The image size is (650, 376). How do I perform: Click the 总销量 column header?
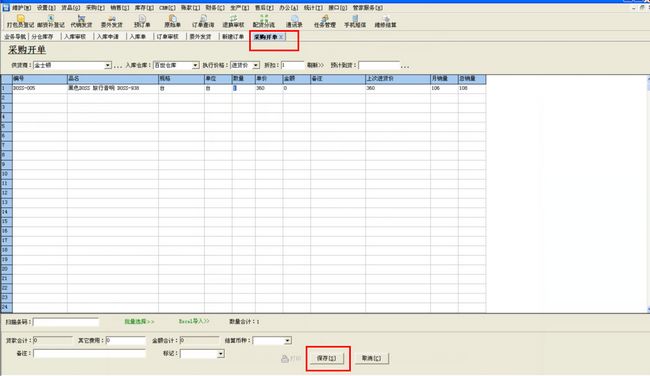pos(472,79)
